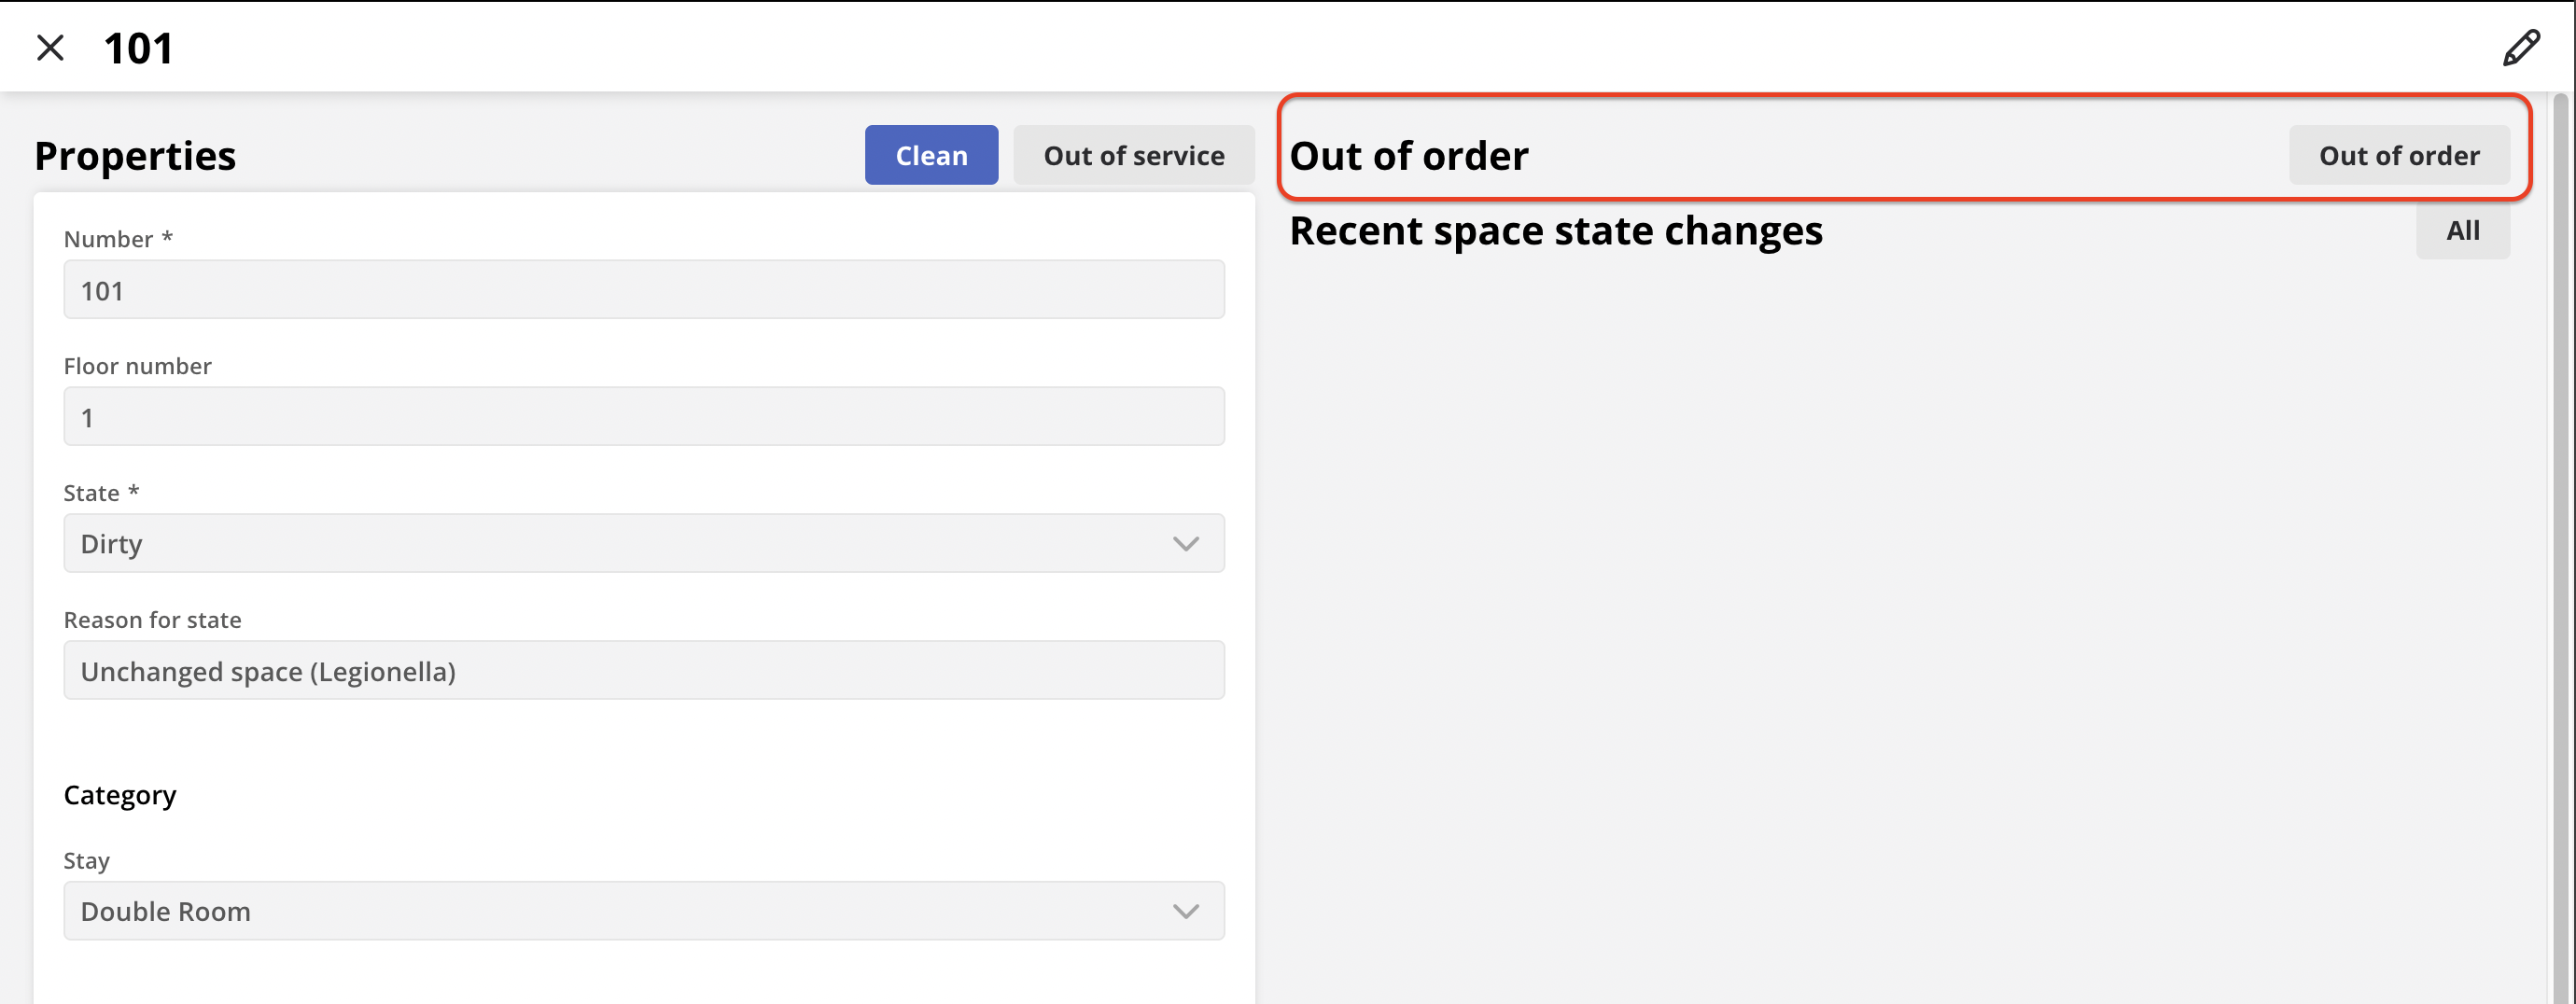Close the 101 space panel

[50, 47]
